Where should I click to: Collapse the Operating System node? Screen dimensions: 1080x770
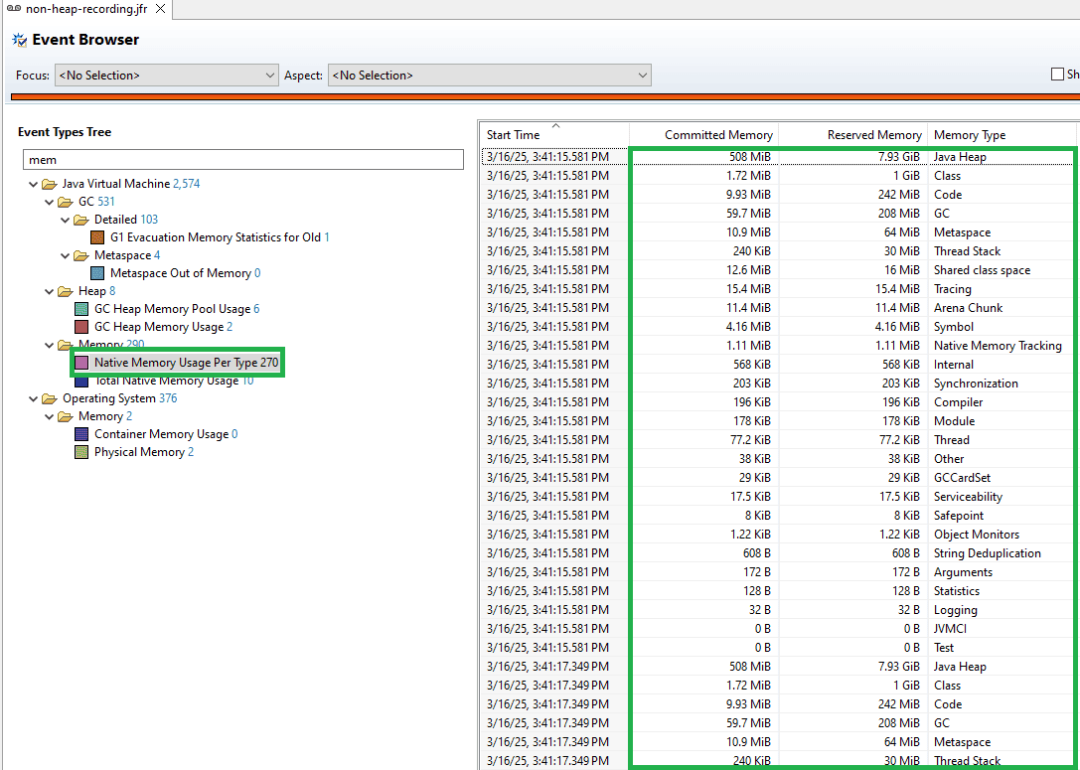point(33,399)
